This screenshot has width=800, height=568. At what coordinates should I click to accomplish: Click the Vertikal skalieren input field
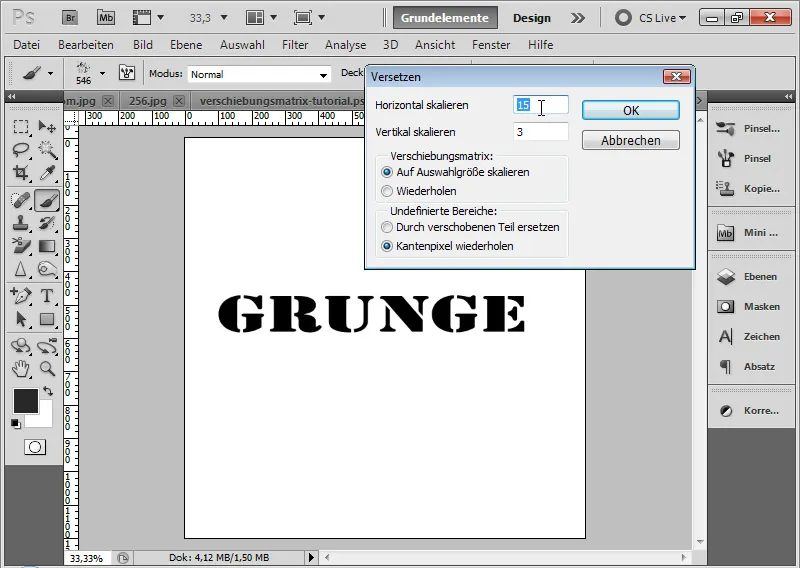[x=541, y=132]
